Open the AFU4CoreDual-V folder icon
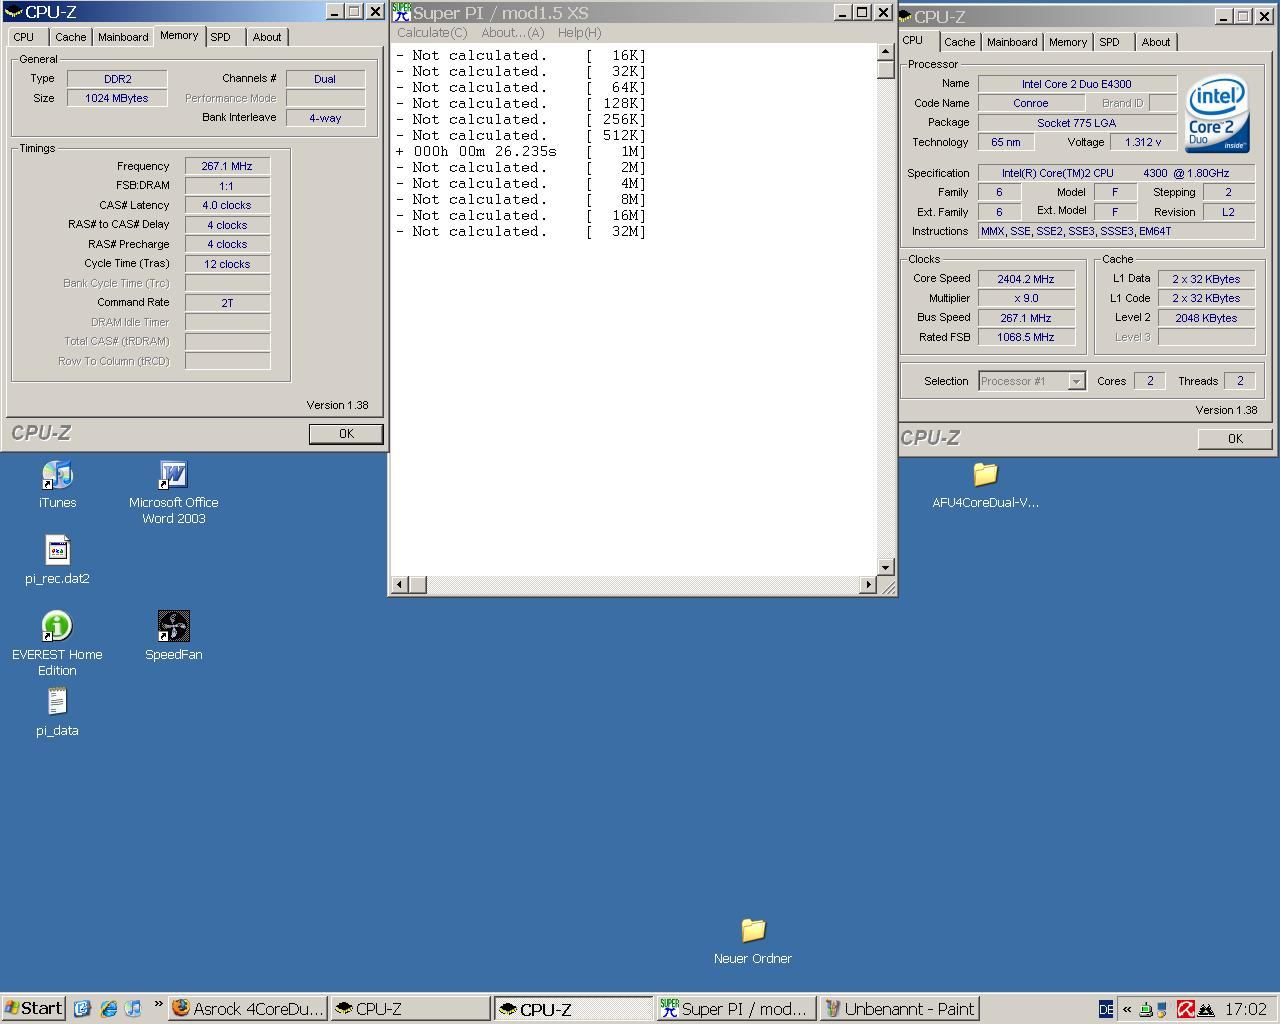1280x1024 pixels. (985, 474)
